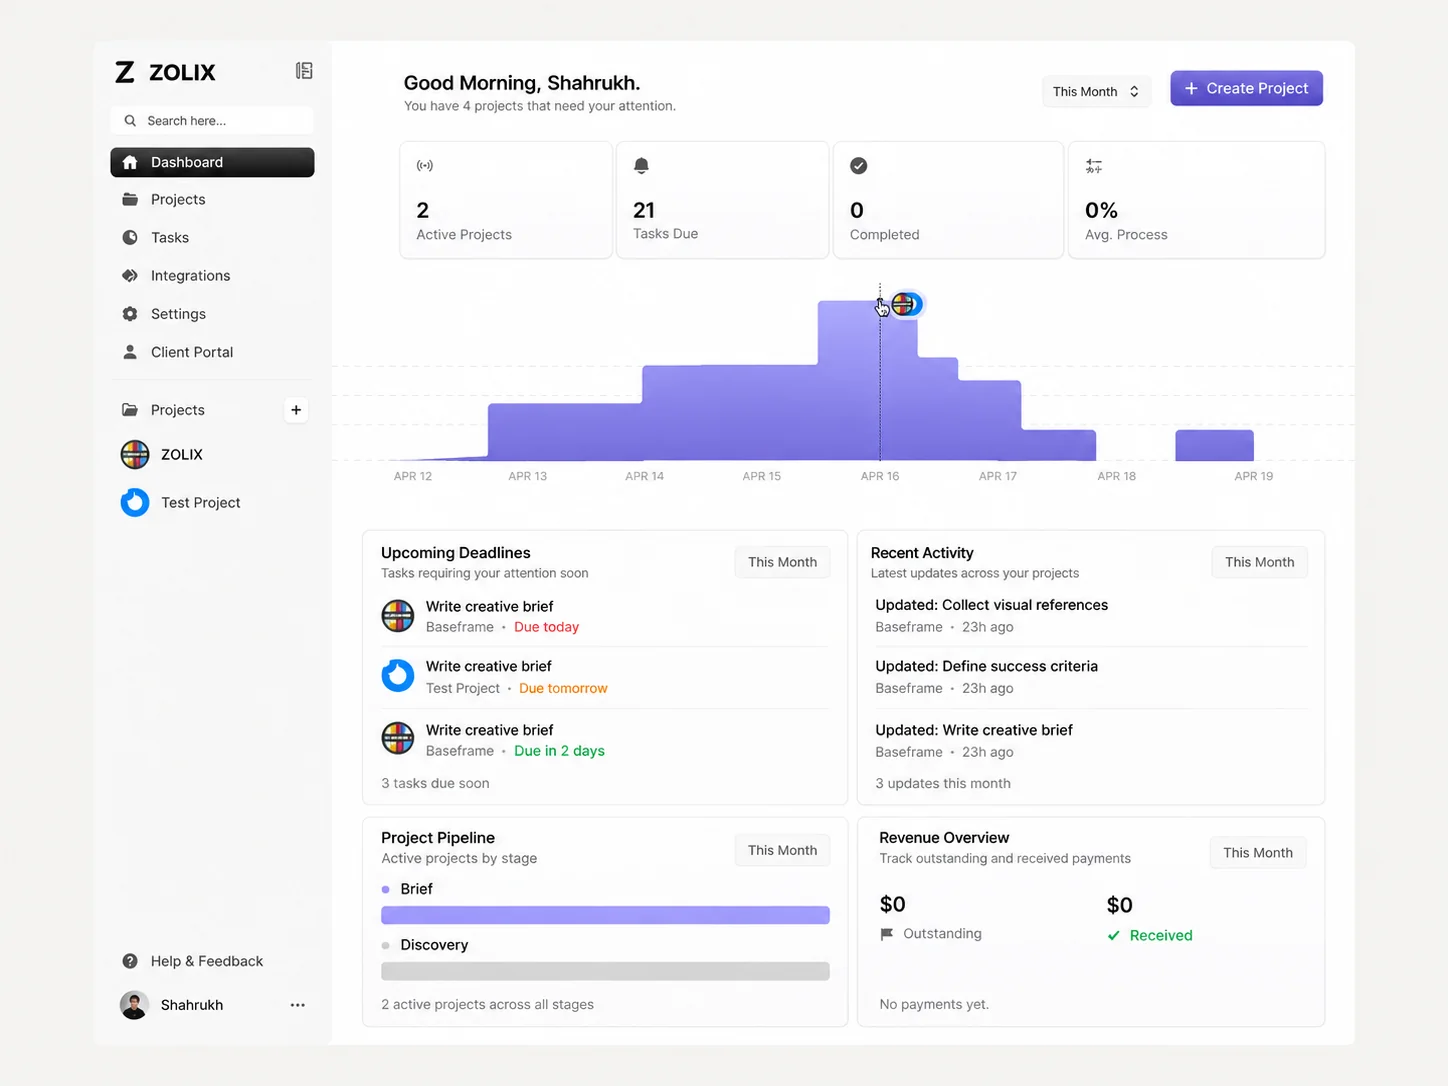Add a project with the sidebar plus icon

click(296, 410)
